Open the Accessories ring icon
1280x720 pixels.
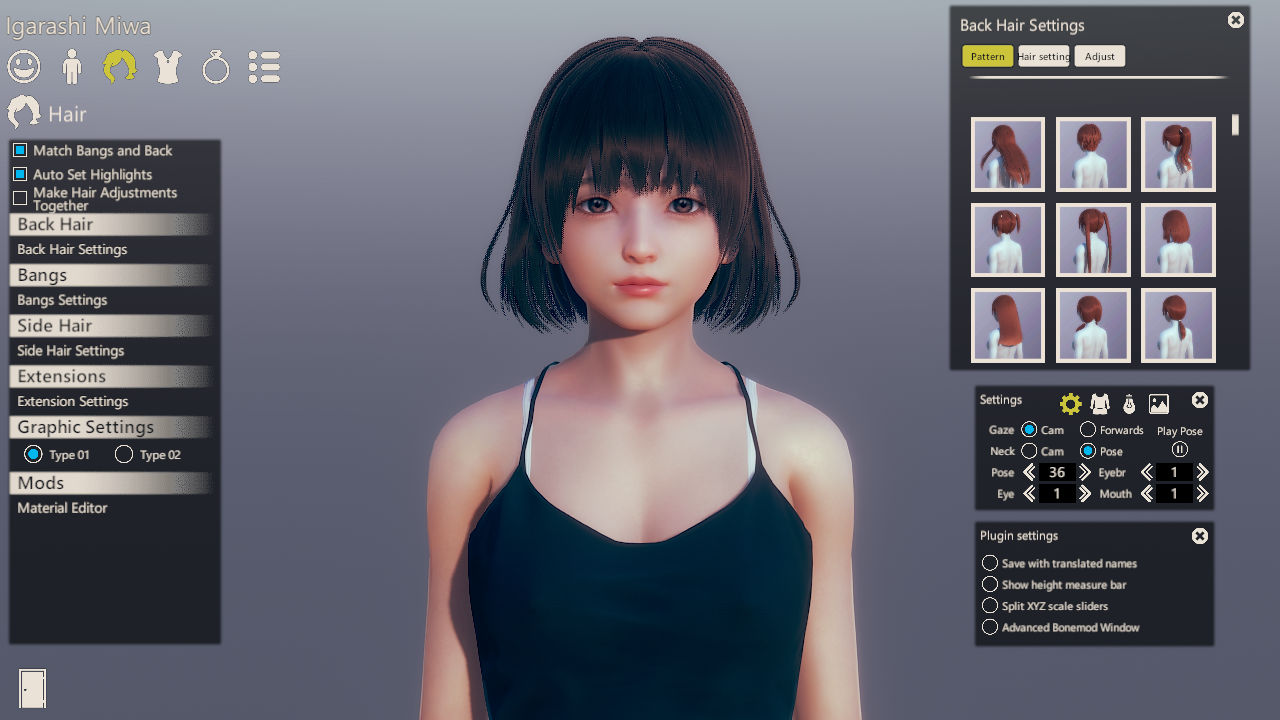tap(216, 67)
